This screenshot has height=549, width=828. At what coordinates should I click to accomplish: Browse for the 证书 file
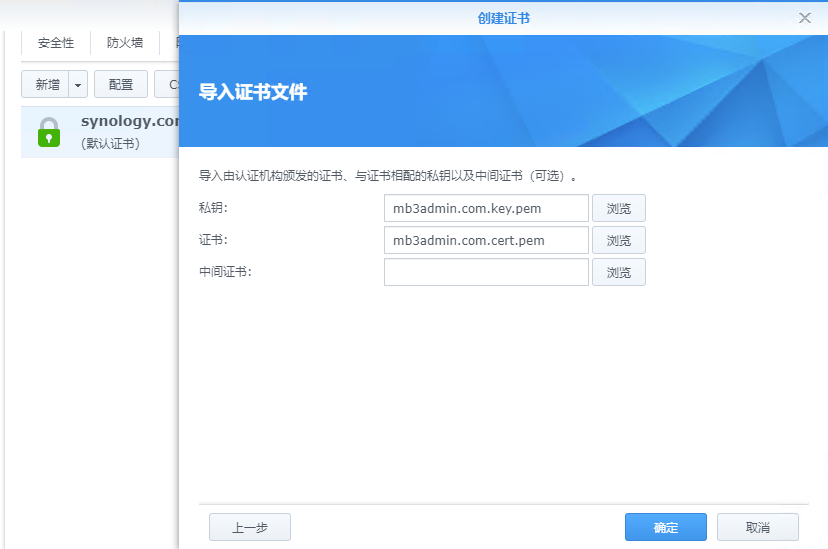tap(619, 240)
